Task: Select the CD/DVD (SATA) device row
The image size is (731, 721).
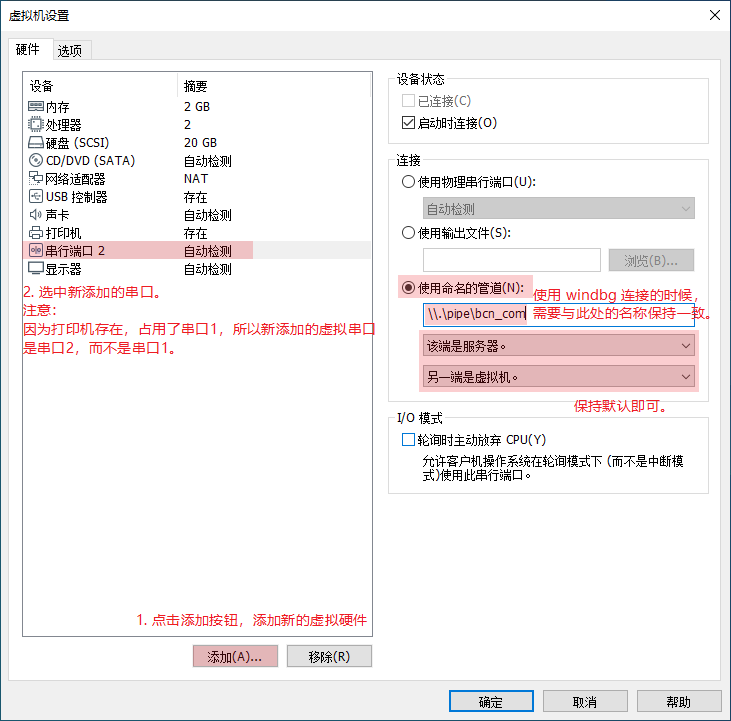Action: pos(197,160)
